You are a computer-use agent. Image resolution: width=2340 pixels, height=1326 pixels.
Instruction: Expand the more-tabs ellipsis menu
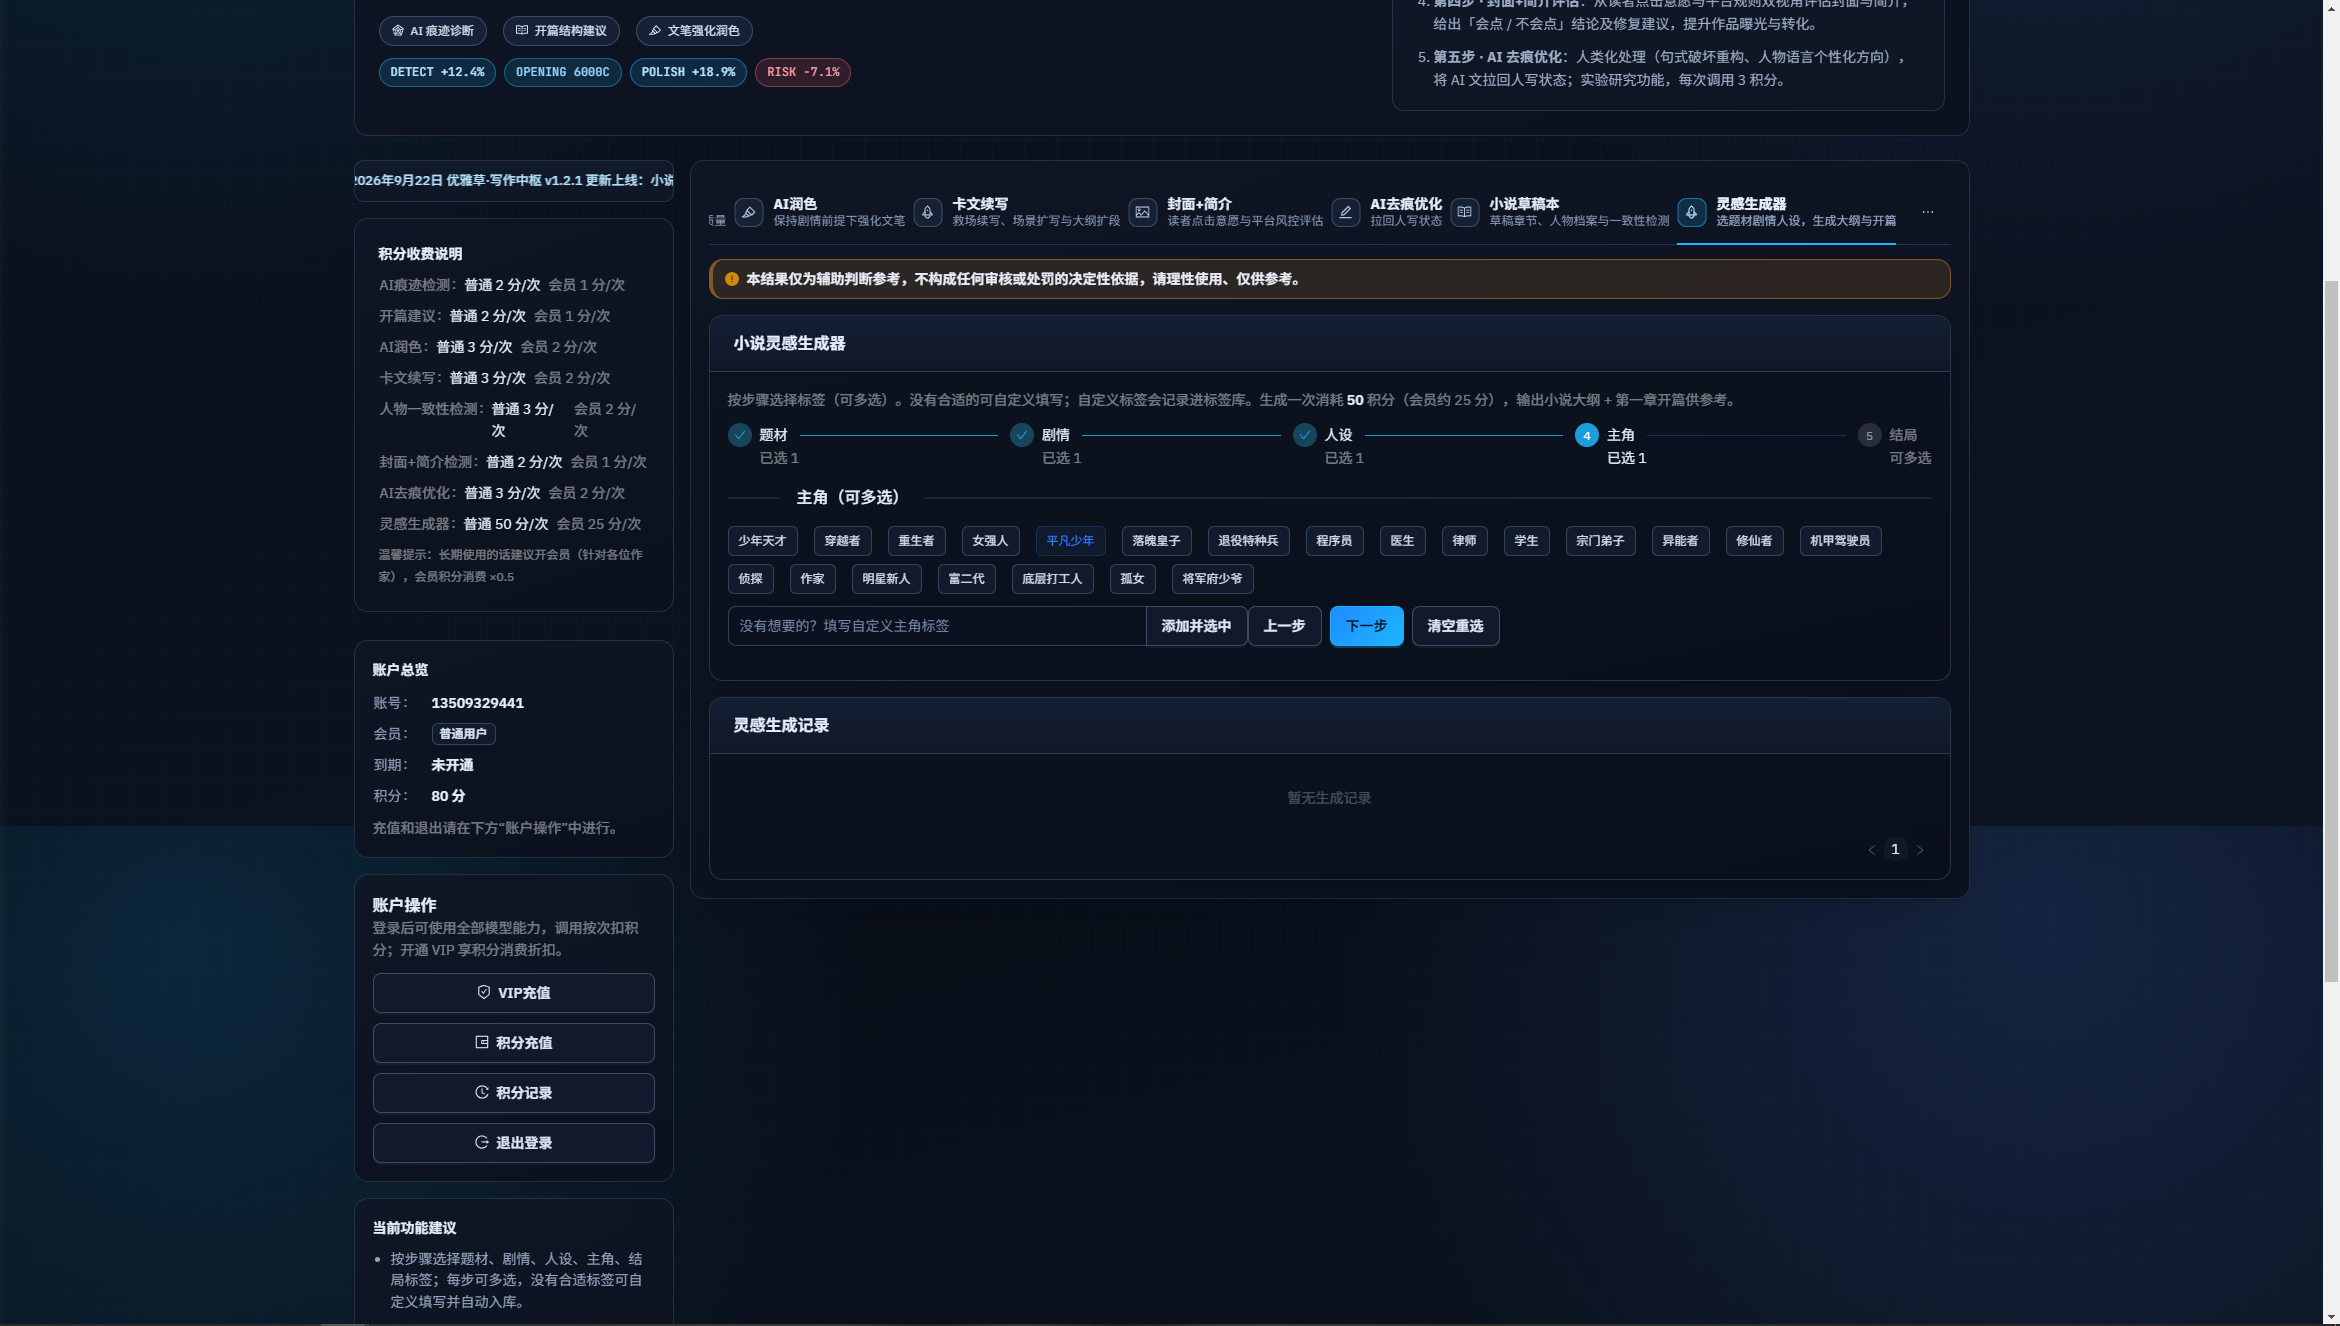tap(1927, 212)
